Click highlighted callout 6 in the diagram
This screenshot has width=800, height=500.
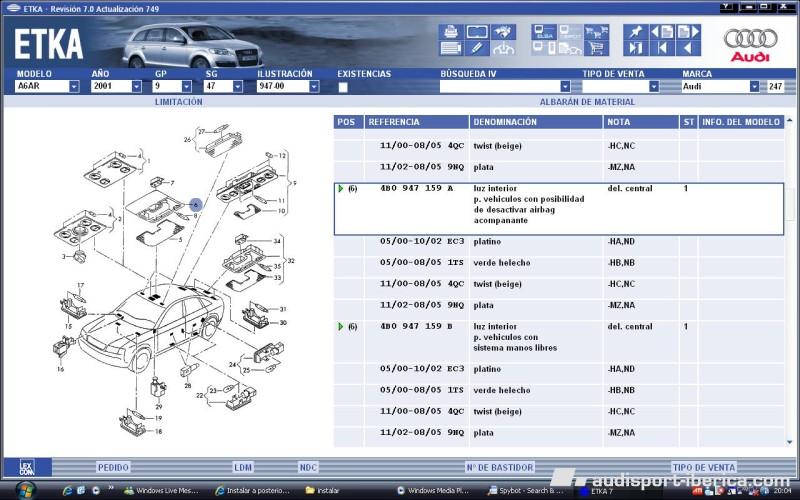[196, 205]
